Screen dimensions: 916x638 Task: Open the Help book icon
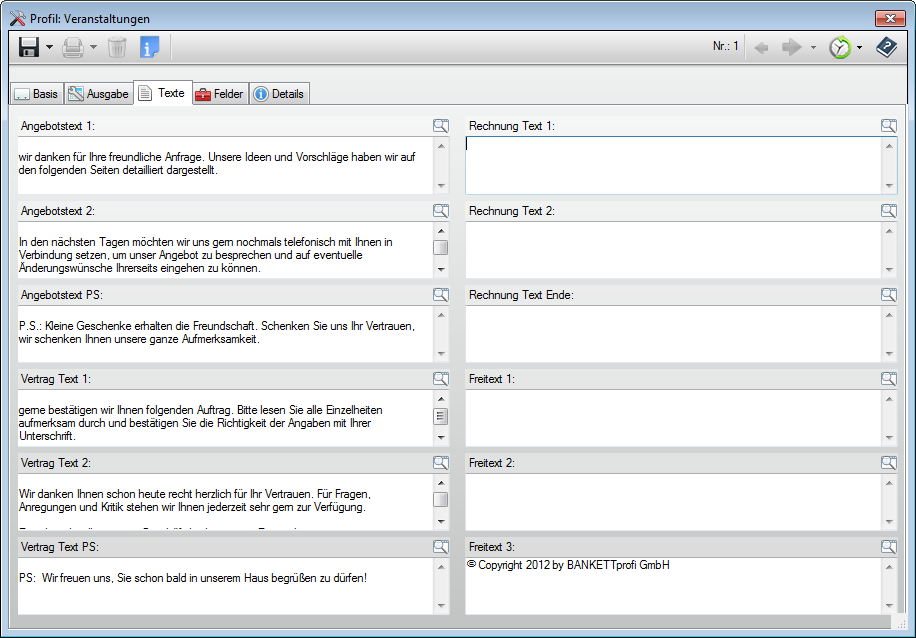pos(886,47)
